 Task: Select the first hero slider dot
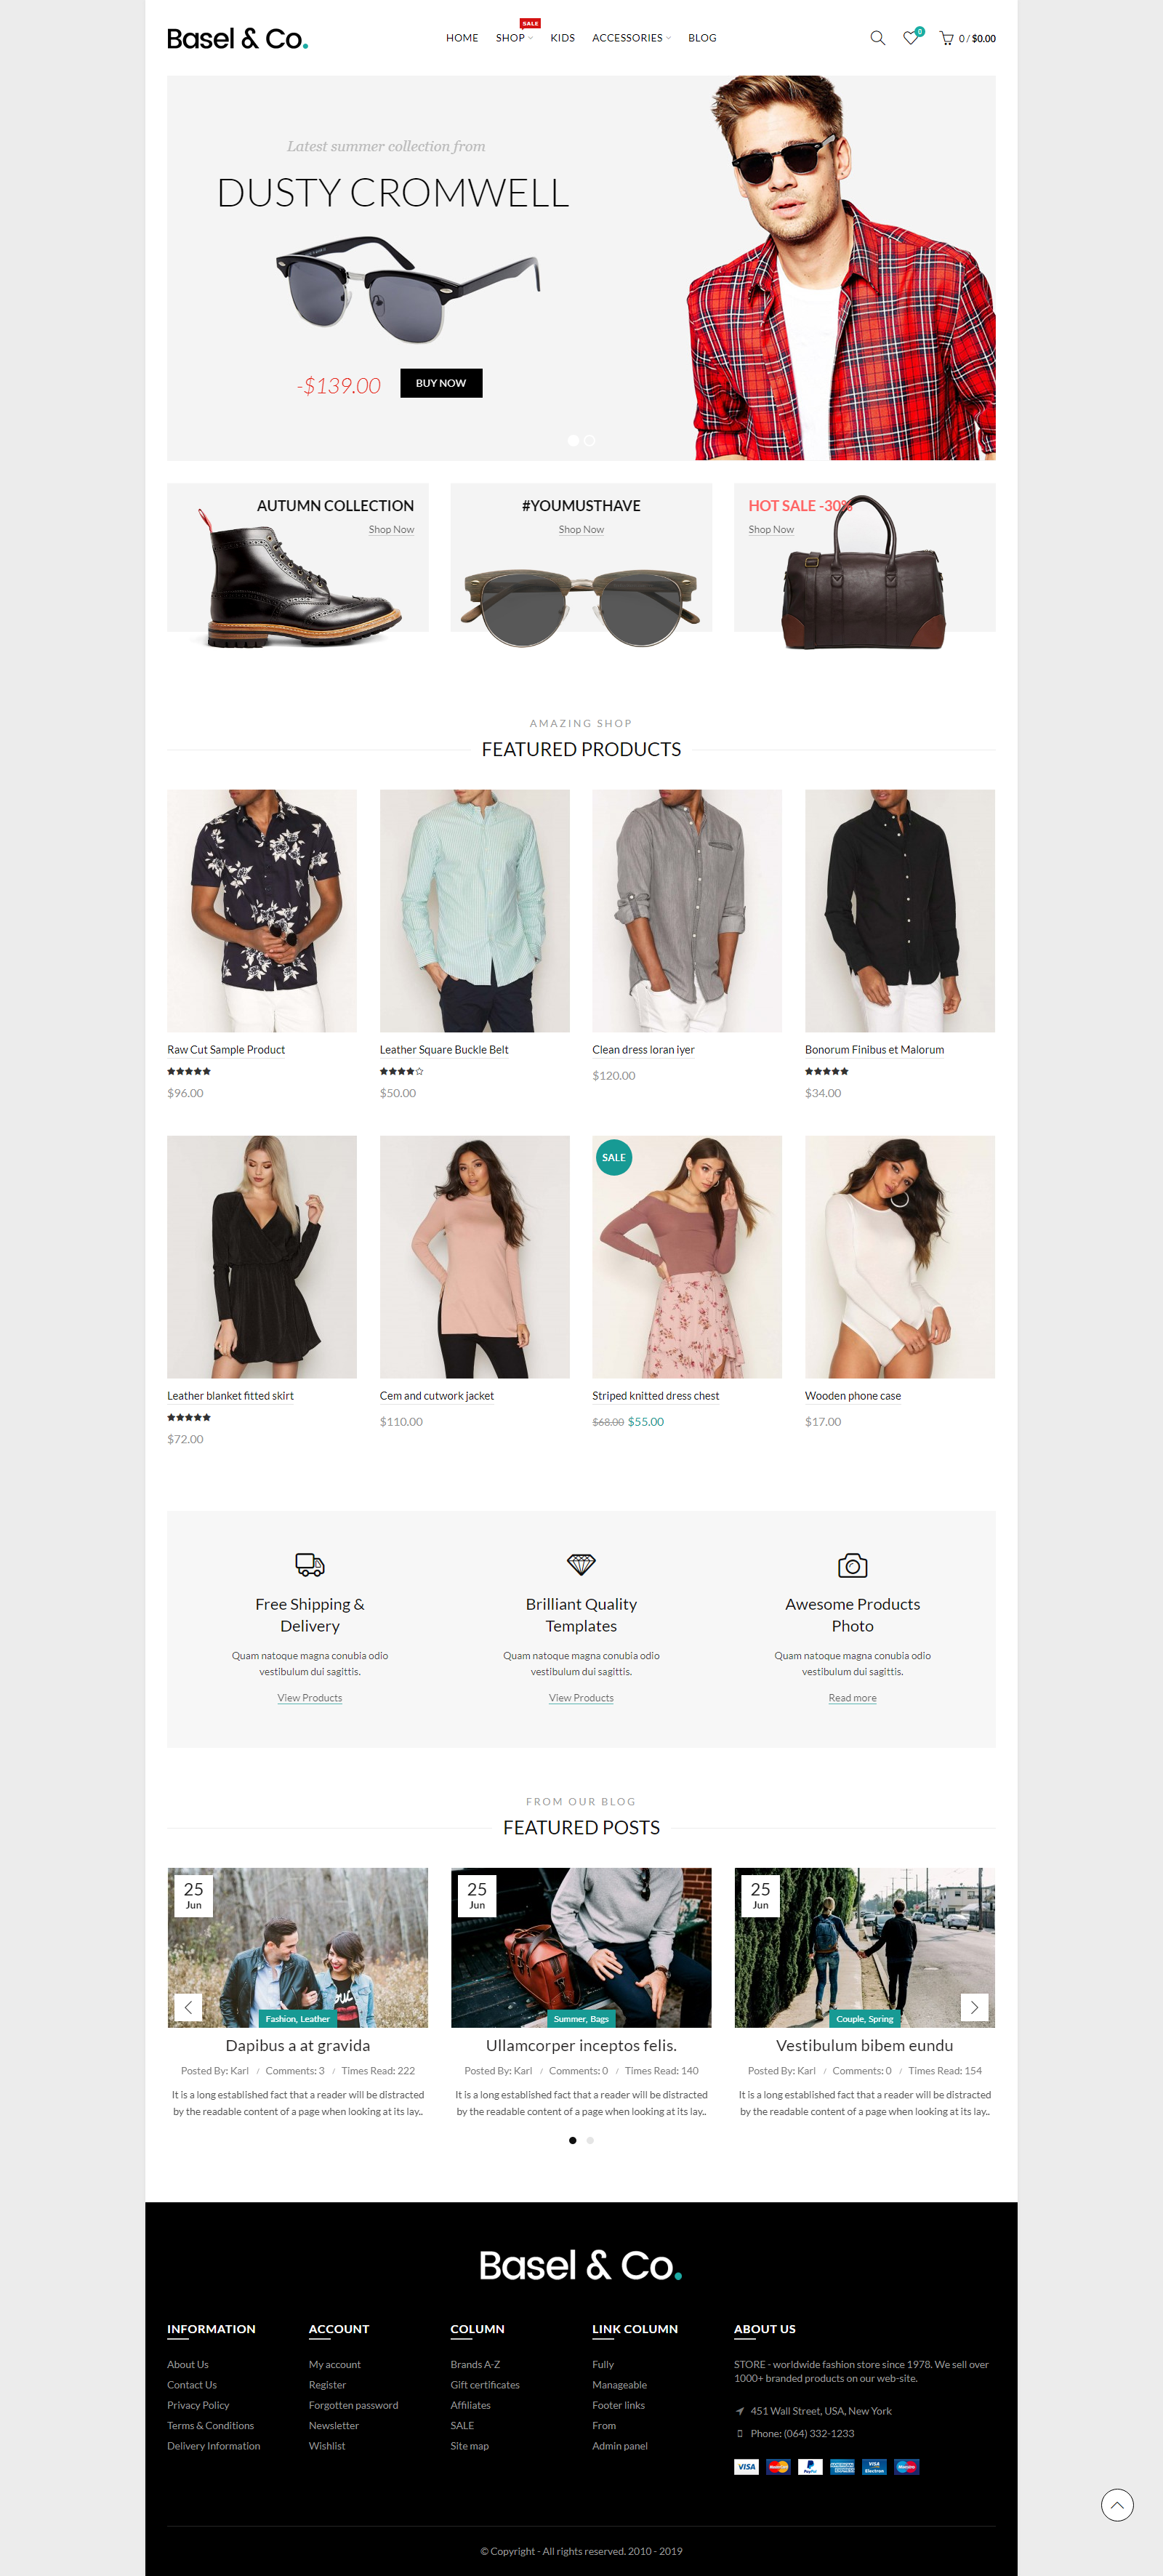pyautogui.click(x=573, y=440)
